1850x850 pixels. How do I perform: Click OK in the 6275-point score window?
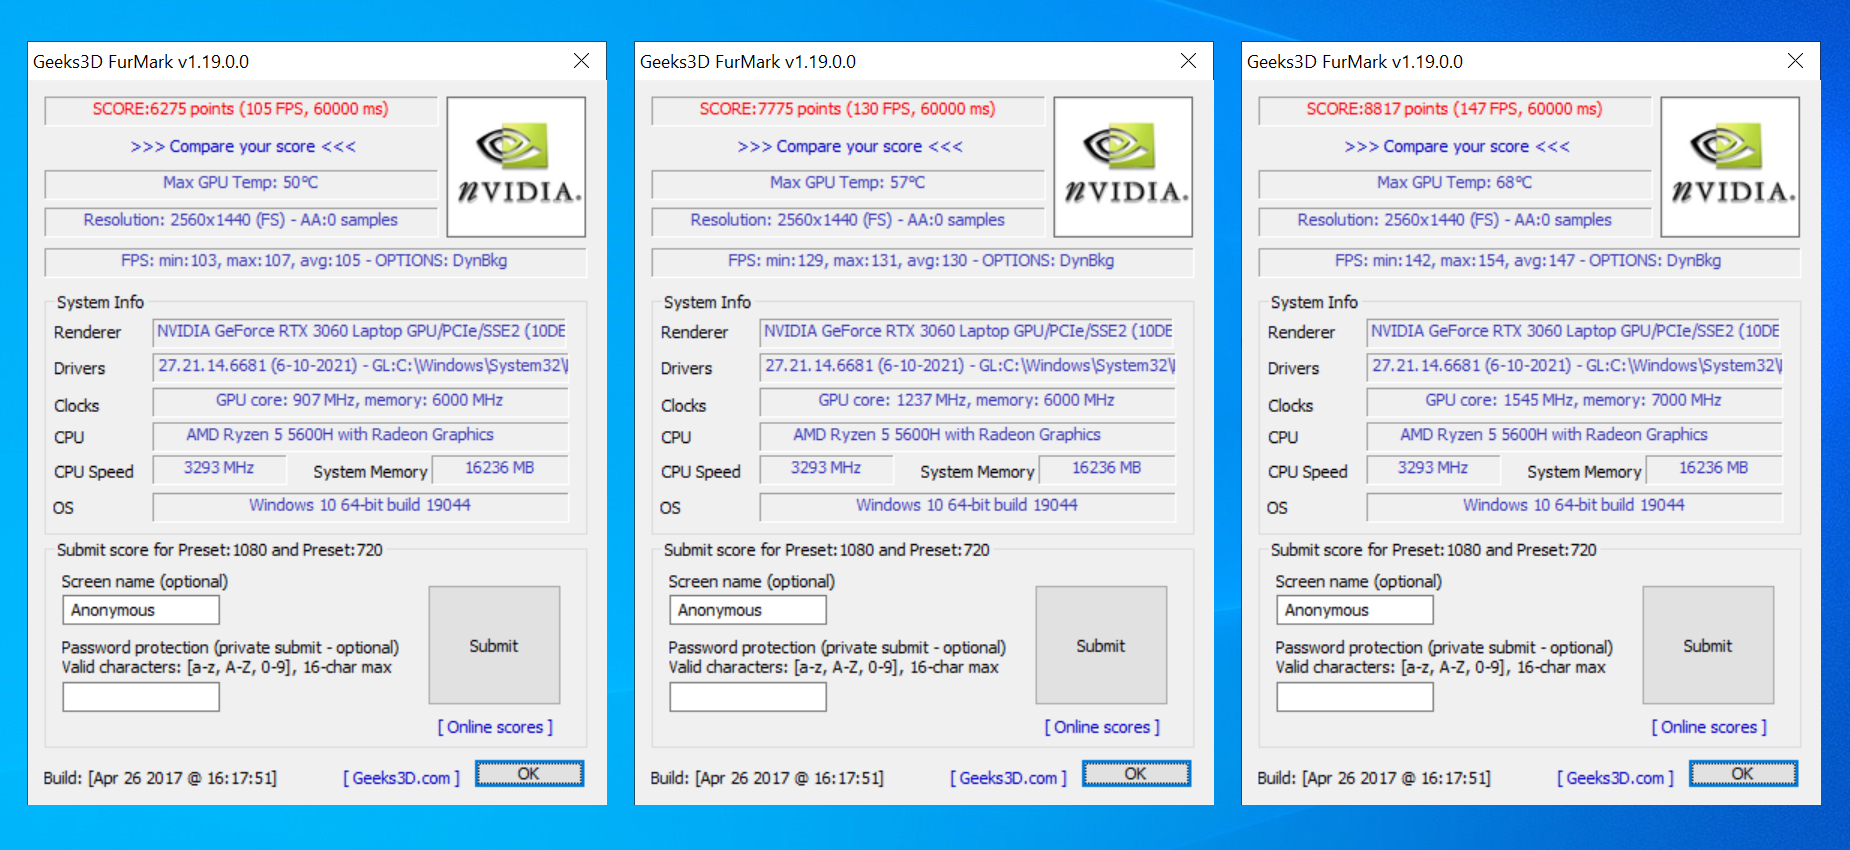tap(529, 774)
